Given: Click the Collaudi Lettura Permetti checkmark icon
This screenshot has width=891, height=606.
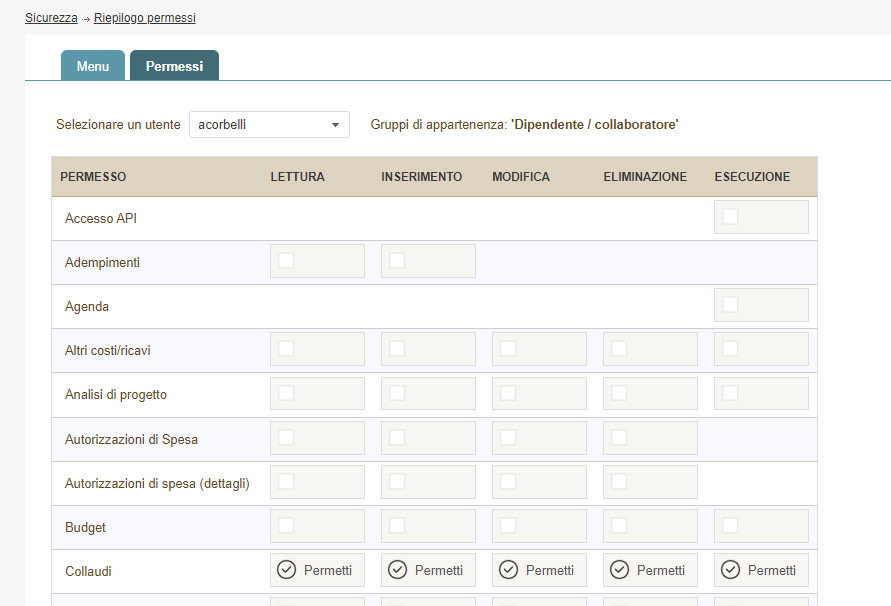Looking at the screenshot, I should (x=287, y=570).
